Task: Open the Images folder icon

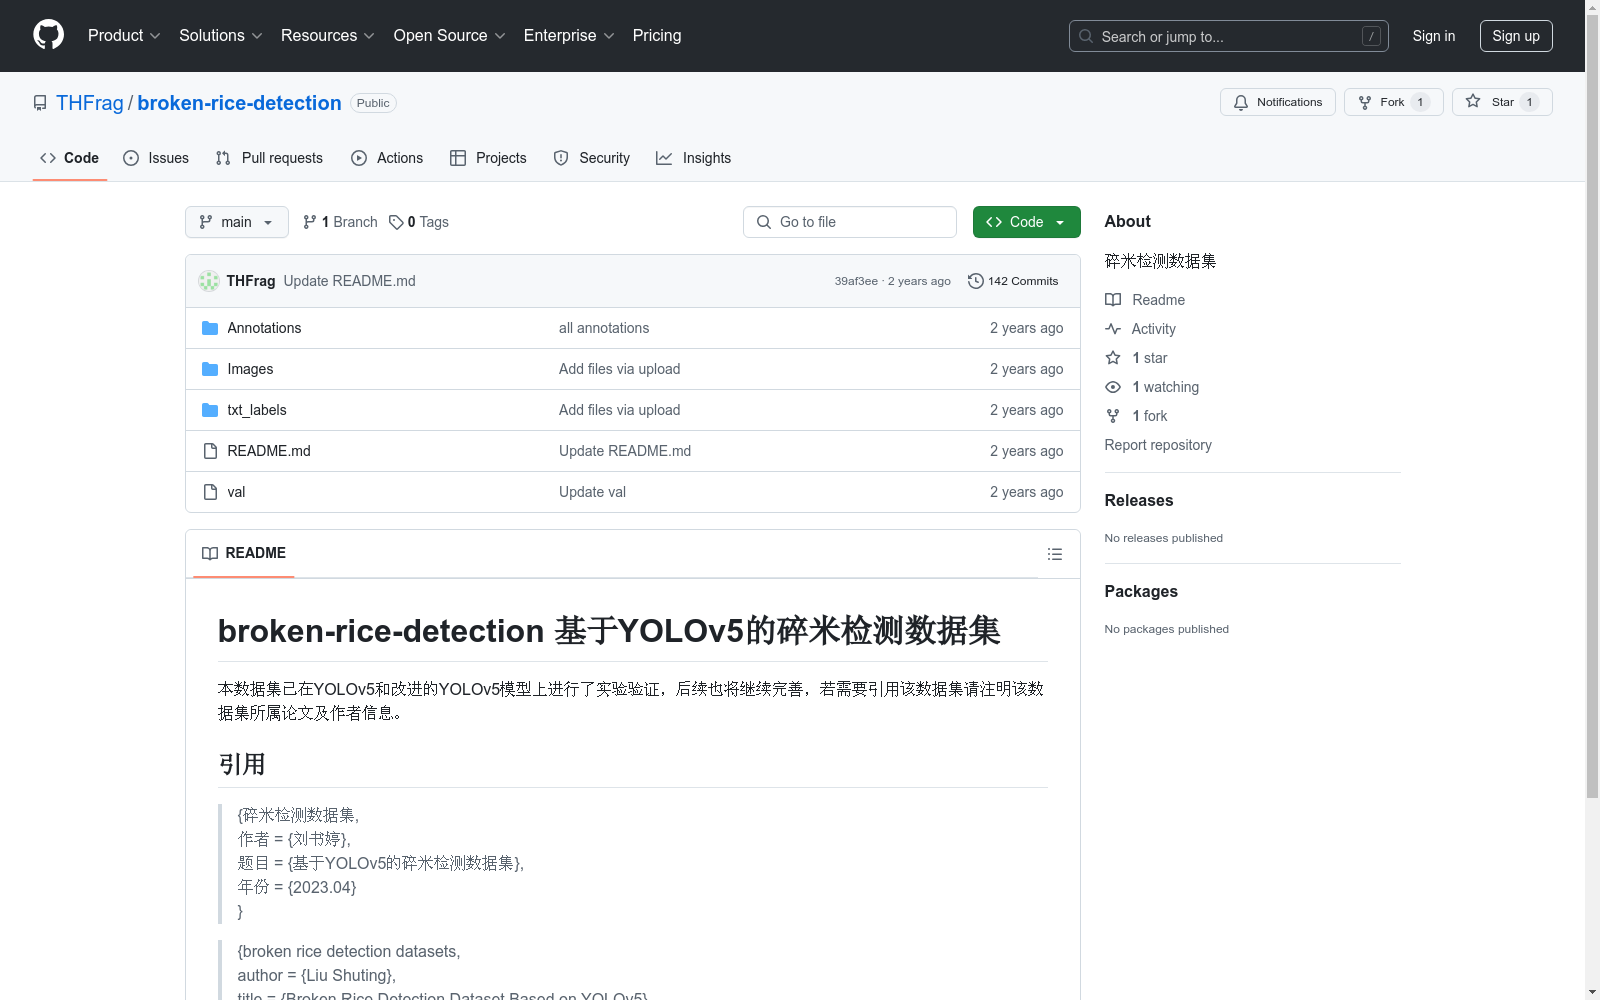Action: click(x=210, y=369)
